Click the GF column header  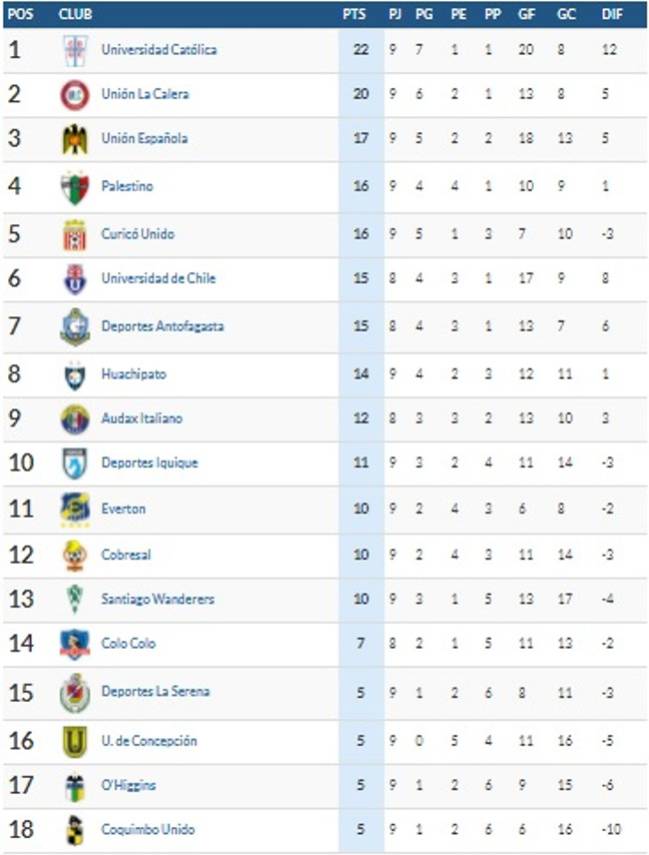(526, 14)
